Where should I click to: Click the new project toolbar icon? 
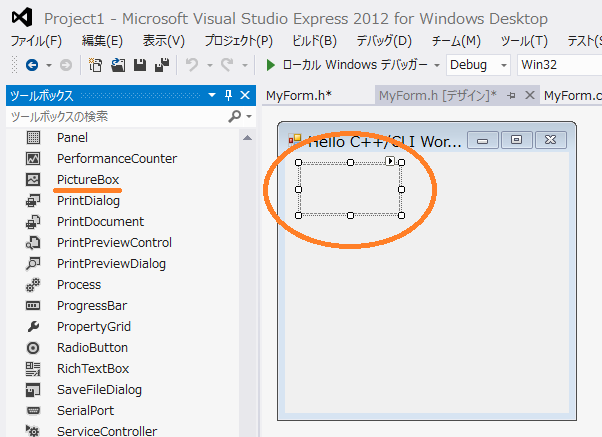(x=95, y=65)
